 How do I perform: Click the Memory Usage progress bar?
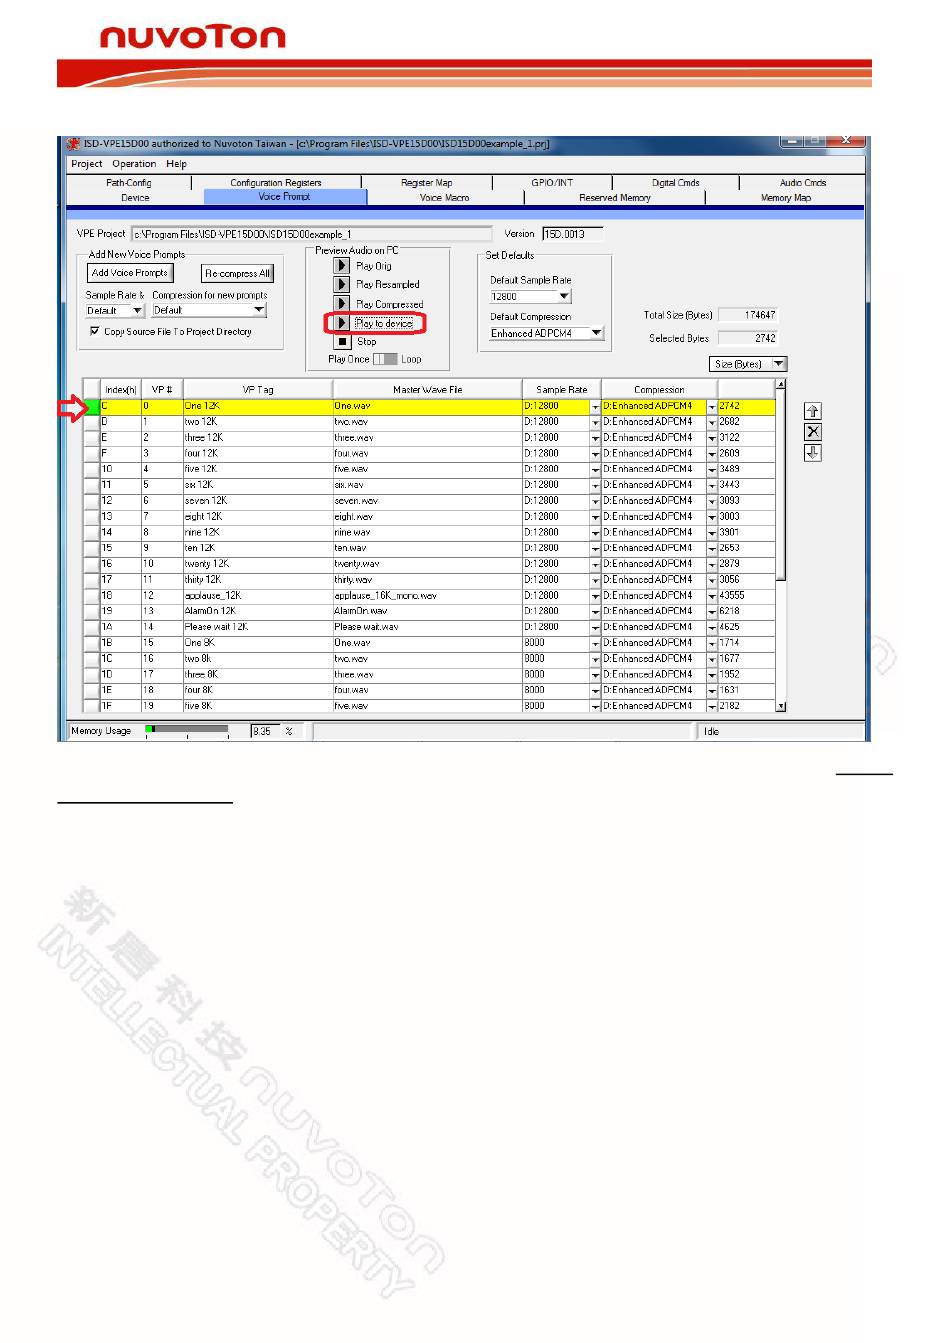point(187,729)
